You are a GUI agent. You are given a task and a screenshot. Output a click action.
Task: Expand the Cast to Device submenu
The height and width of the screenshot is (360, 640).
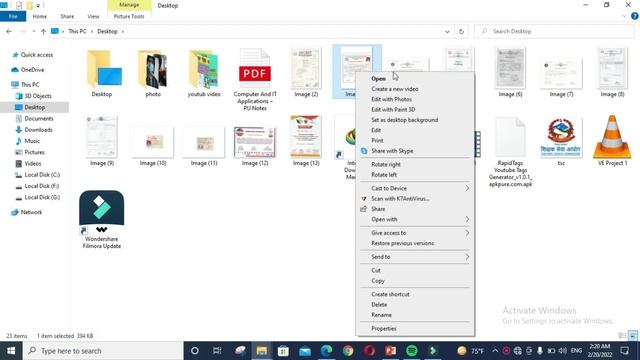(x=415, y=188)
